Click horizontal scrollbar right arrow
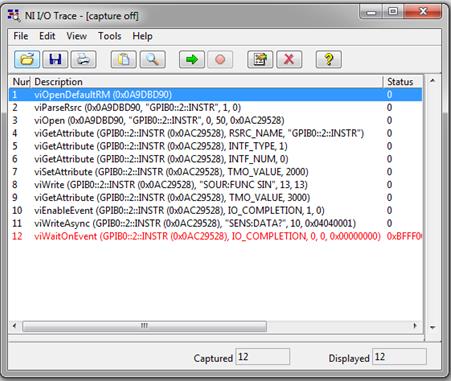Image resolution: width=451 pixels, height=381 pixels. (415, 326)
